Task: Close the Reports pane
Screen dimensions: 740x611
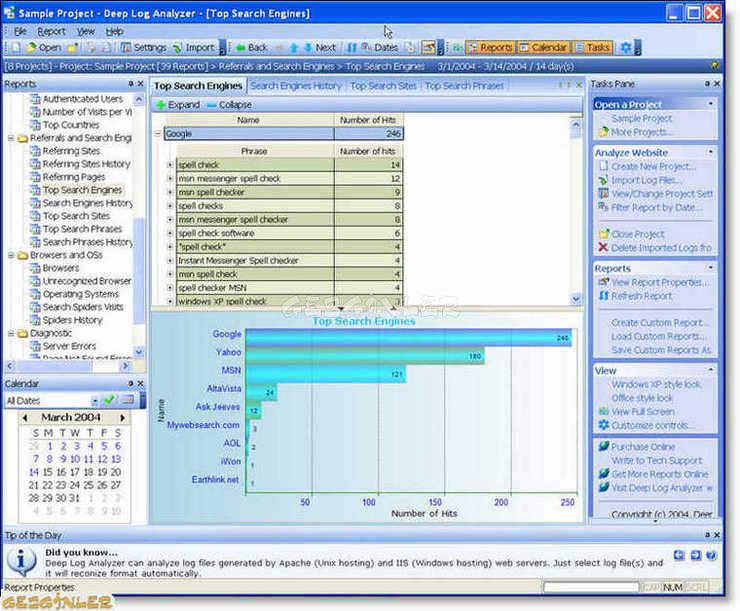Action: click(141, 84)
